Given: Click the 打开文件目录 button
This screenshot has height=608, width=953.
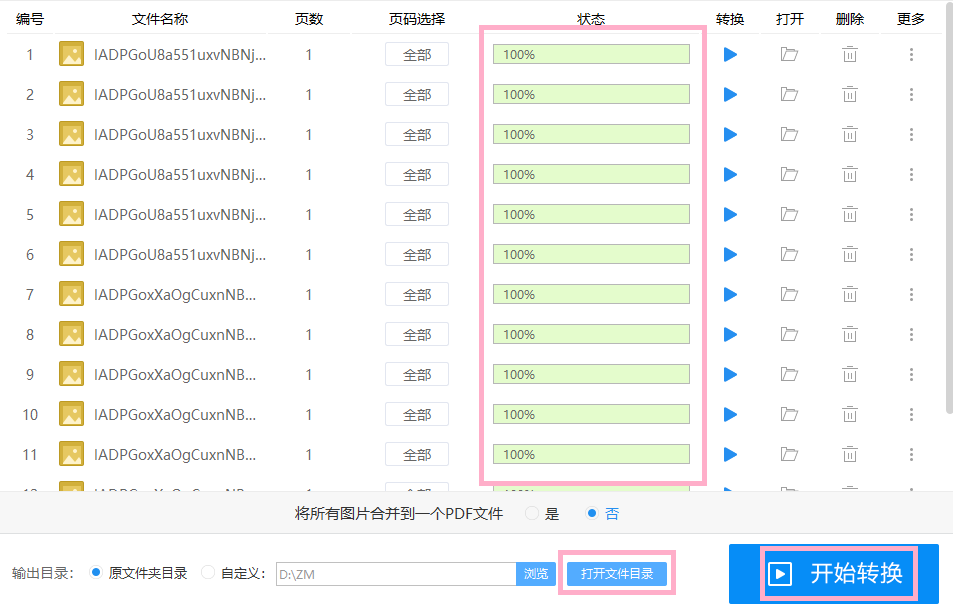Looking at the screenshot, I should tap(617, 573).
